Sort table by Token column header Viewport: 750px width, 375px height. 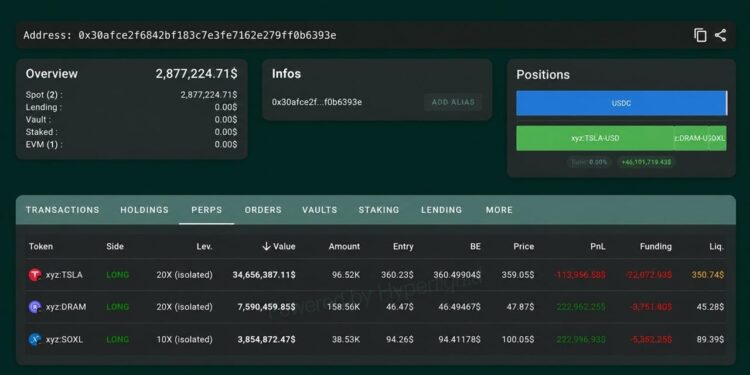(x=41, y=247)
